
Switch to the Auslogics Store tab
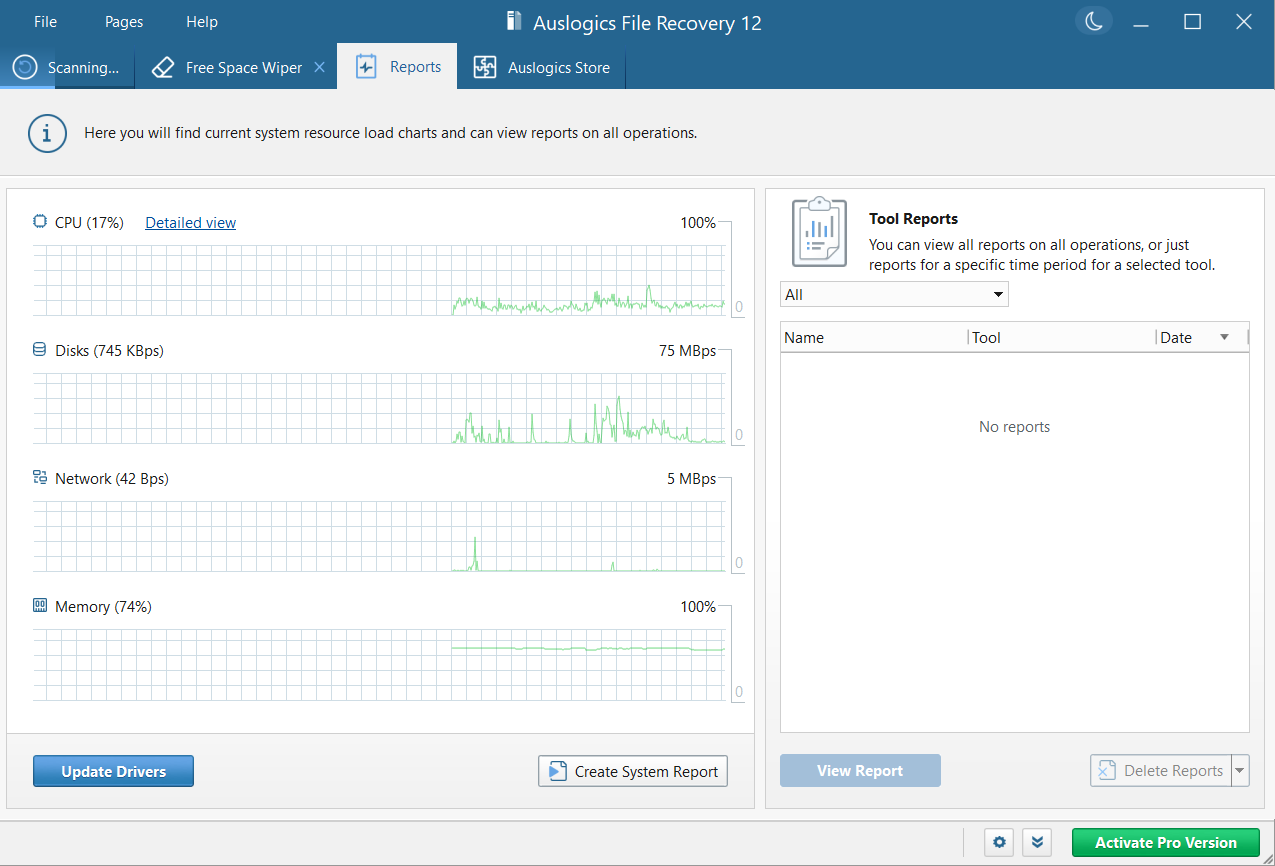pos(541,67)
